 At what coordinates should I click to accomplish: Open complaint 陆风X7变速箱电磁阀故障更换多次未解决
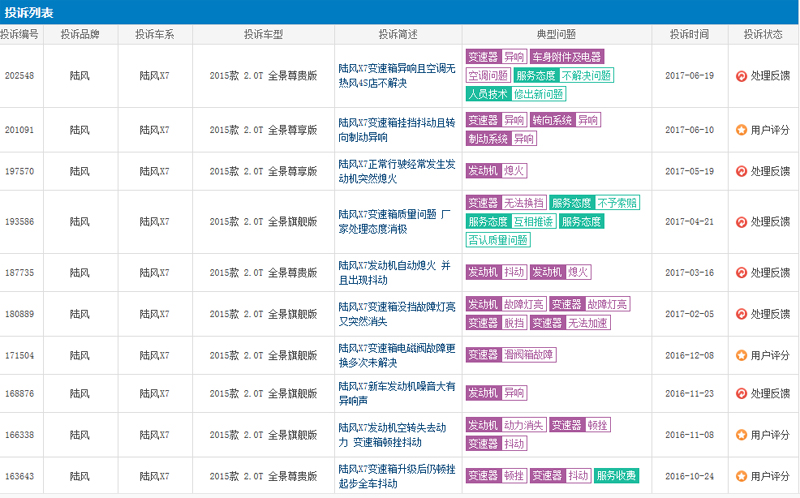click(x=397, y=356)
